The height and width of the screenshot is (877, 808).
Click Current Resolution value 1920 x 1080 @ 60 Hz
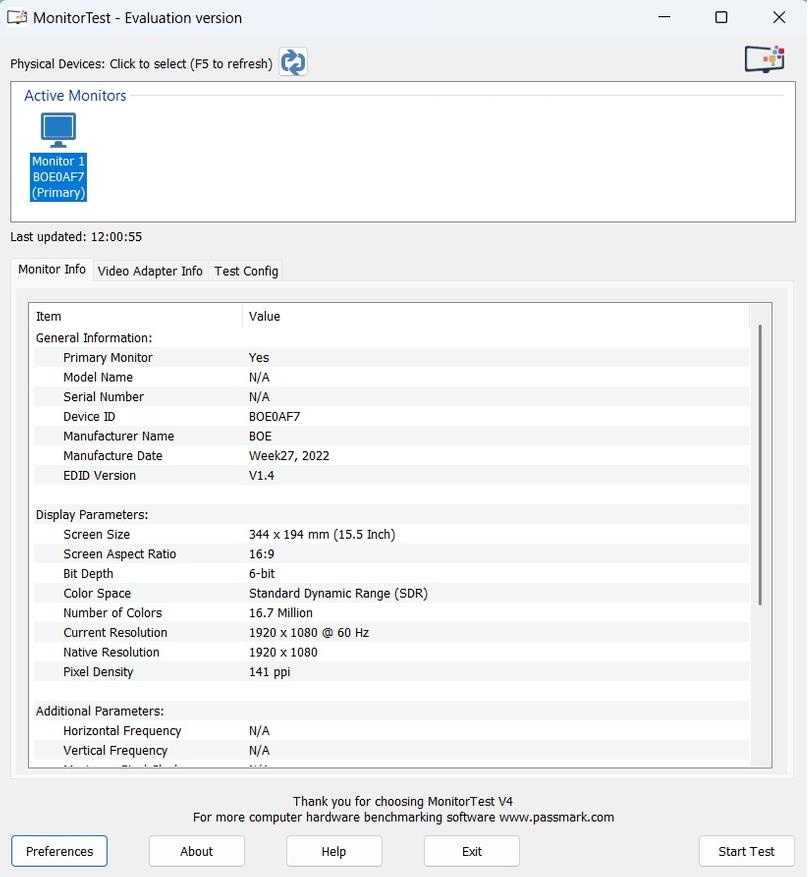pyautogui.click(x=309, y=633)
